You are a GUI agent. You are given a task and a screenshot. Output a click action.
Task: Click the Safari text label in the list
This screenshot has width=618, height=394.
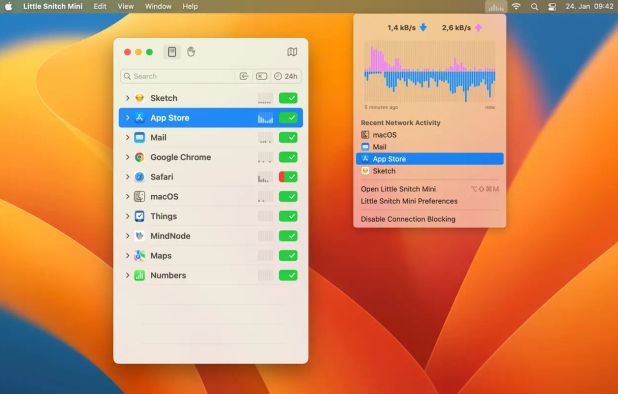click(162, 177)
